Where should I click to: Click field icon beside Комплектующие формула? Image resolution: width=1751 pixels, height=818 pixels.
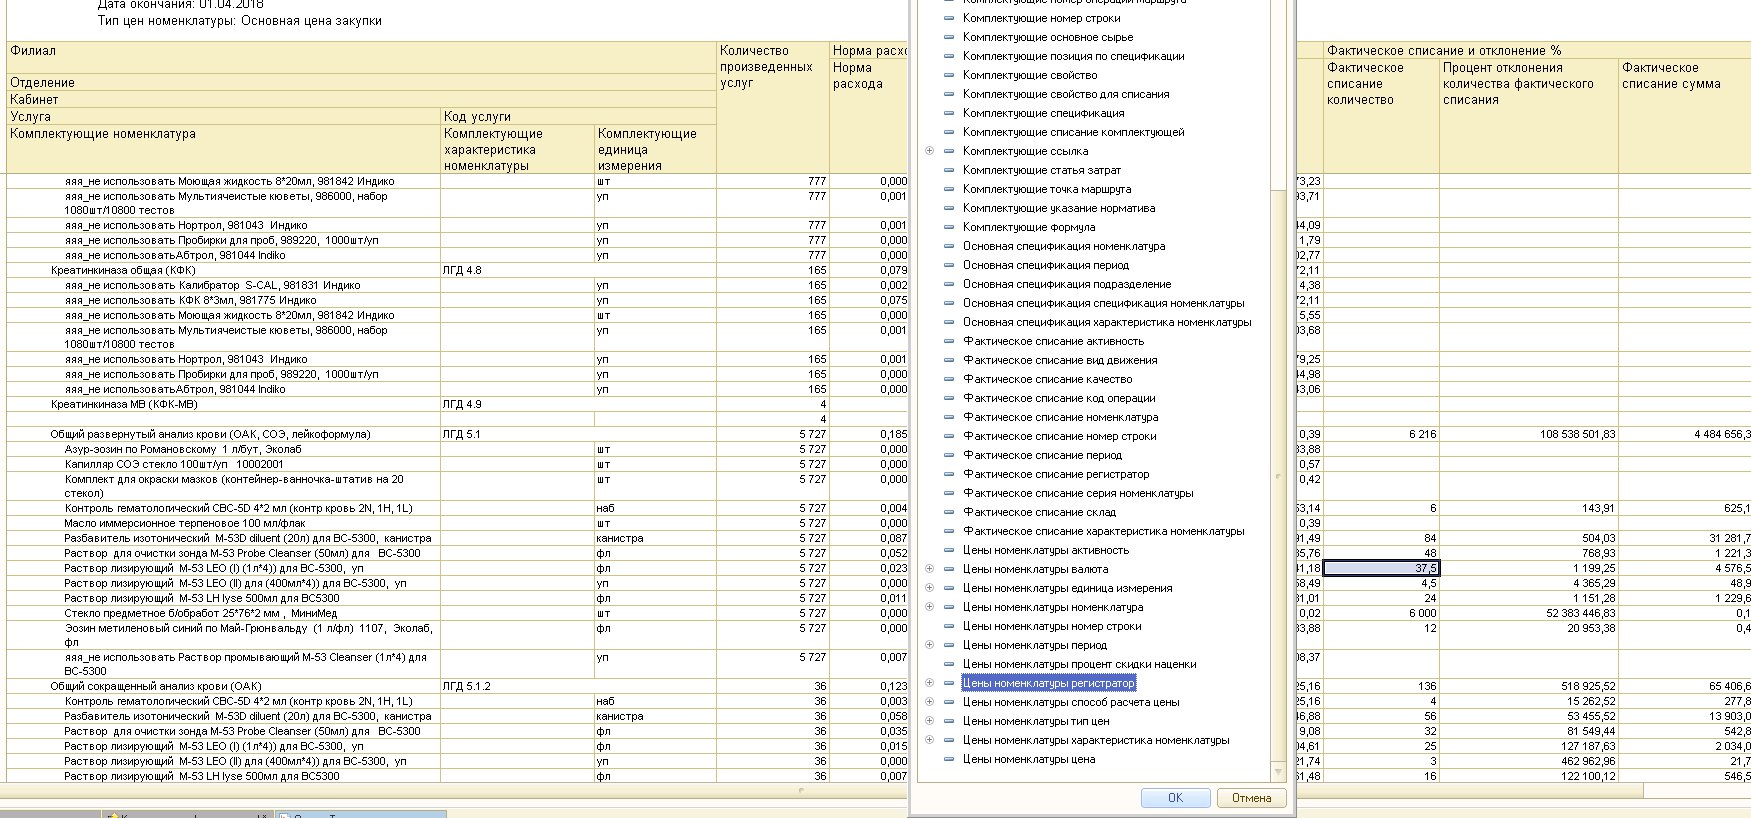pos(949,227)
